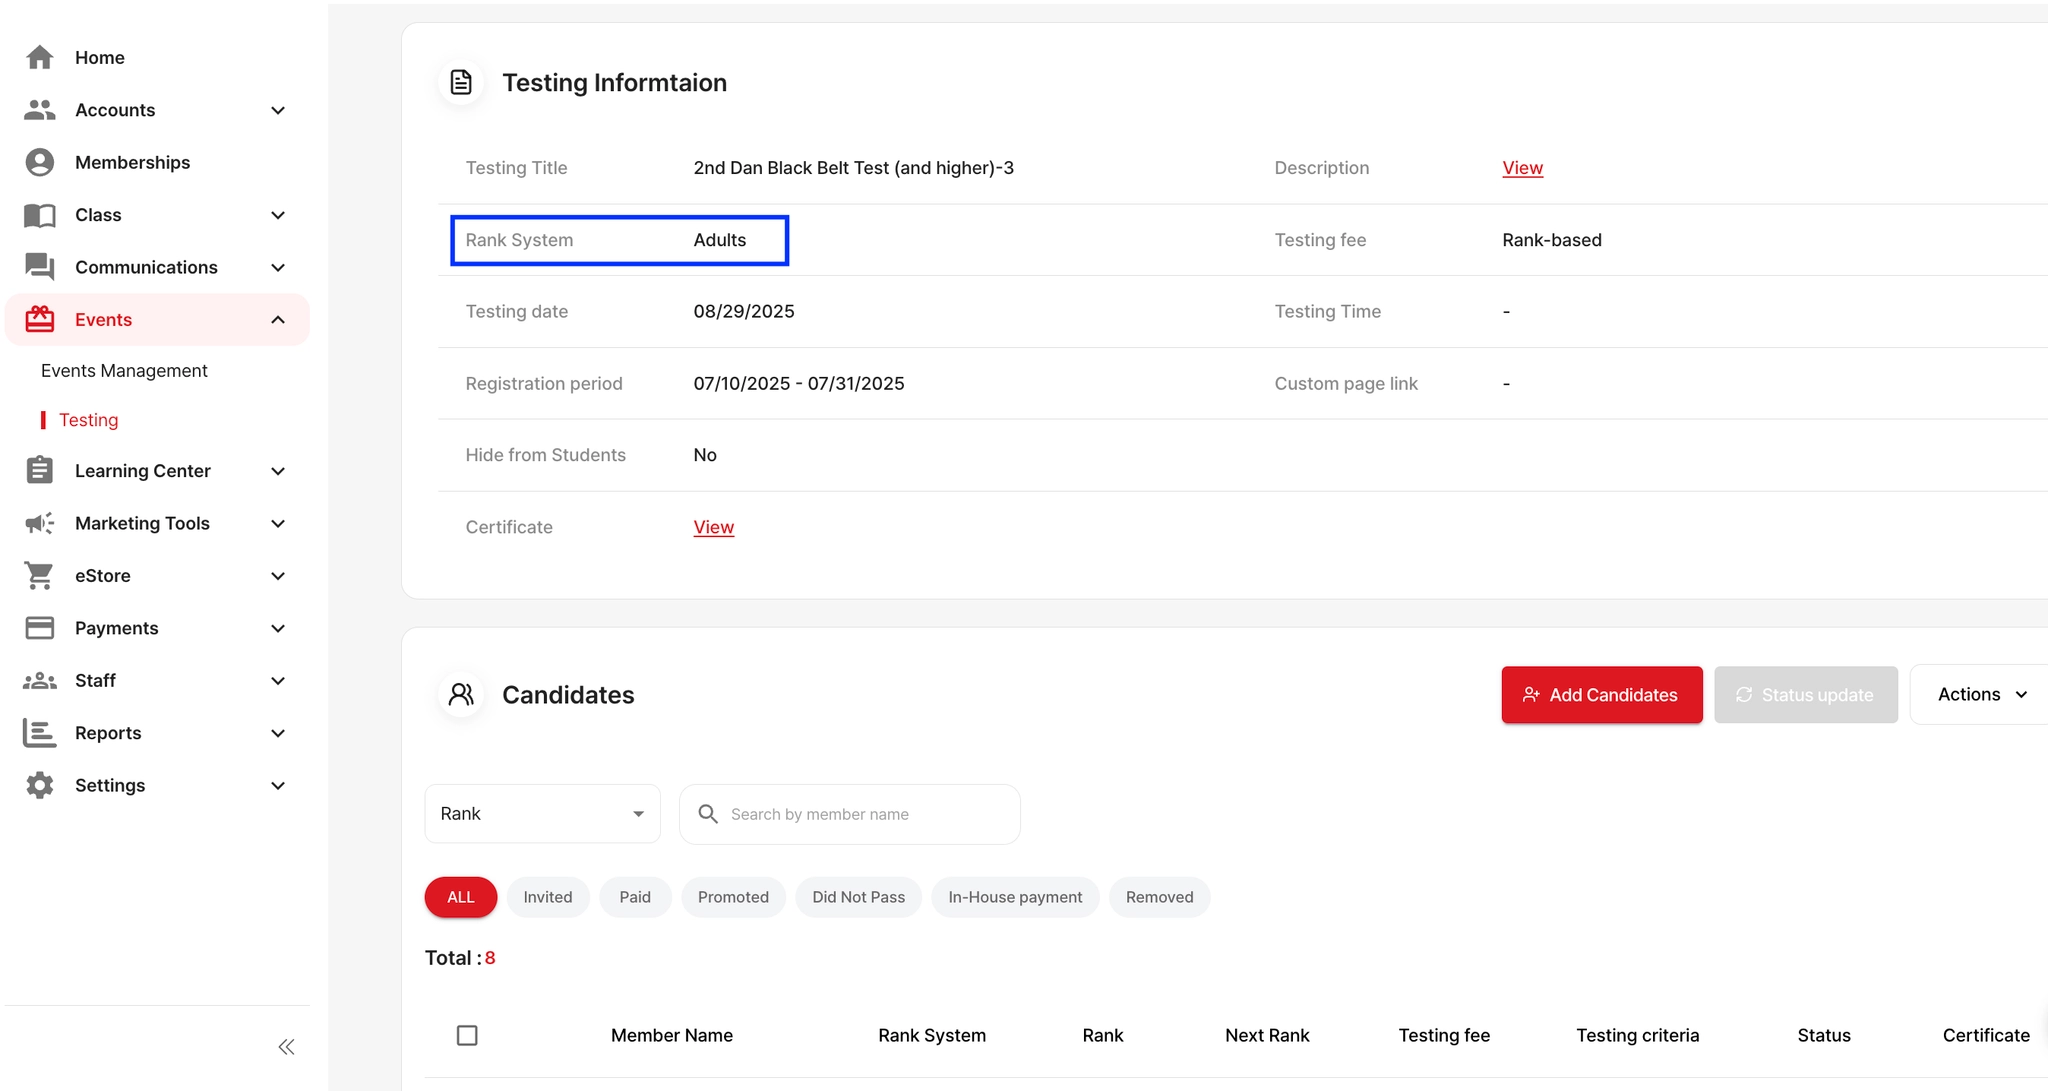The image size is (2048, 1091).
Task: Open Events Management submenu item
Action: (x=124, y=371)
